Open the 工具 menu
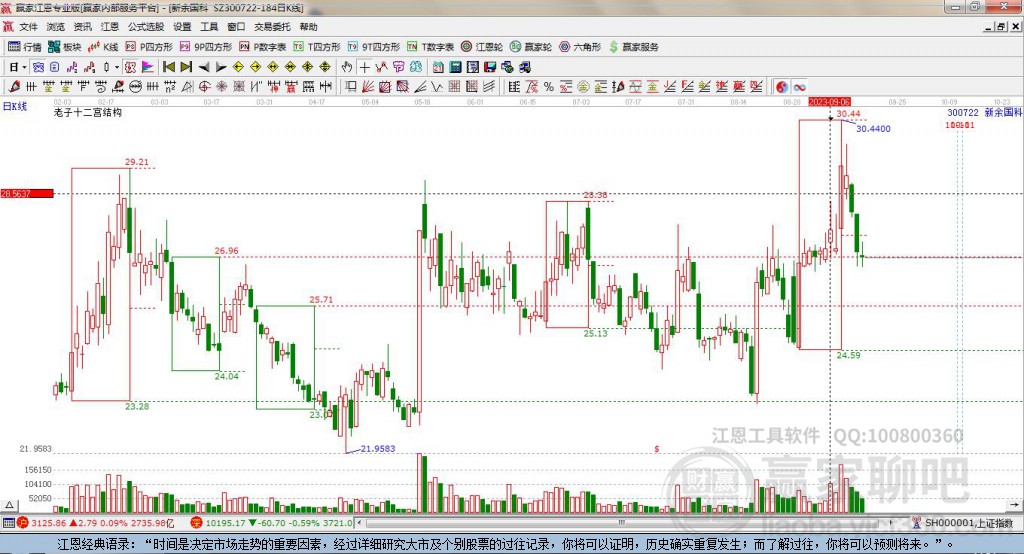Screen dimensions: 1024x554 pyautogui.click(x=209, y=27)
